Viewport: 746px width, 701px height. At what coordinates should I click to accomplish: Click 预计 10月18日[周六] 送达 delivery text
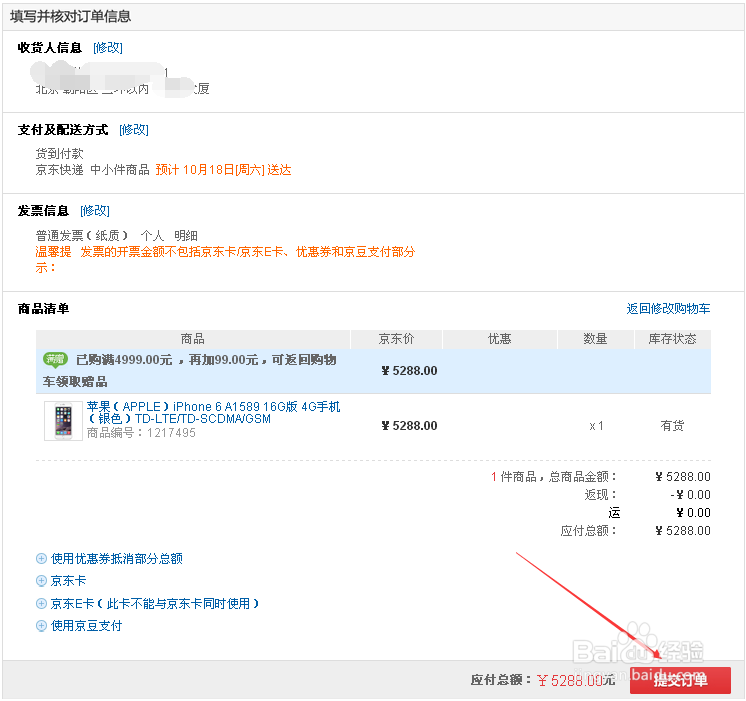(223, 170)
